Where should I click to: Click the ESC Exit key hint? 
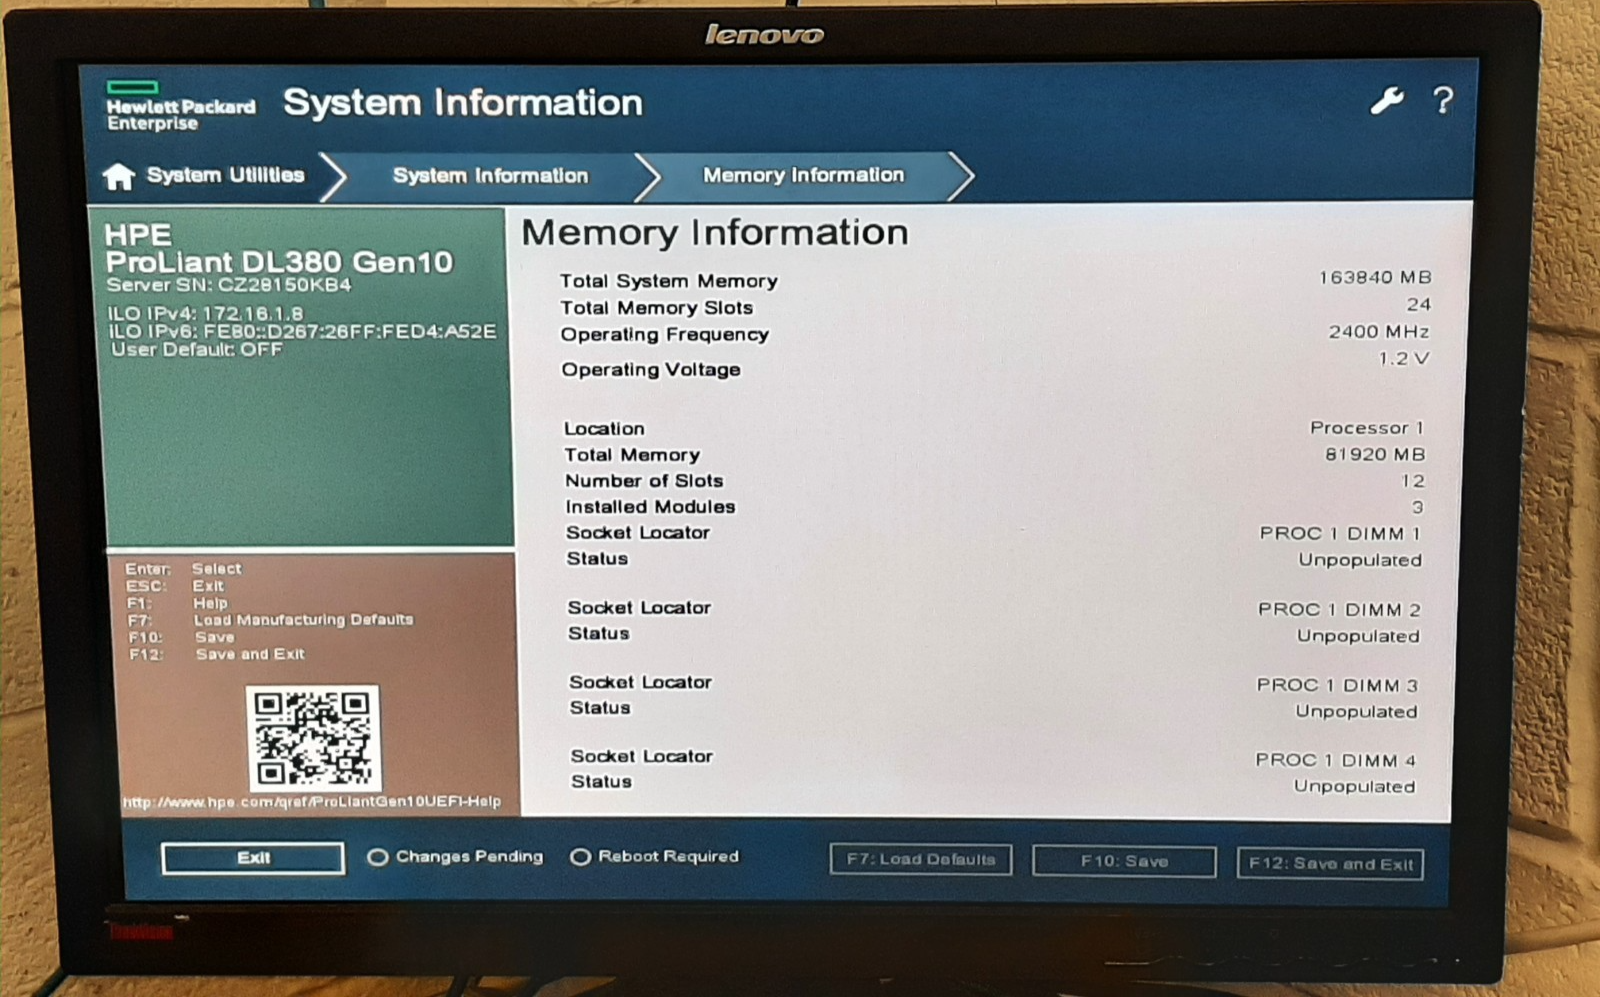point(175,585)
